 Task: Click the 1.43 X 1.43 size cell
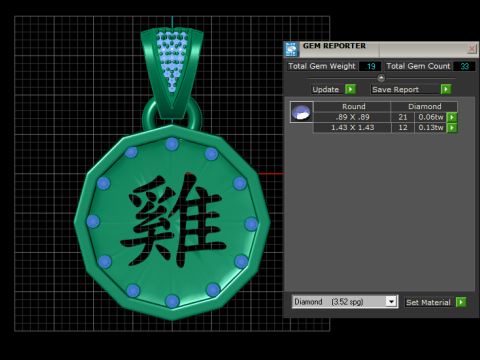click(352, 128)
